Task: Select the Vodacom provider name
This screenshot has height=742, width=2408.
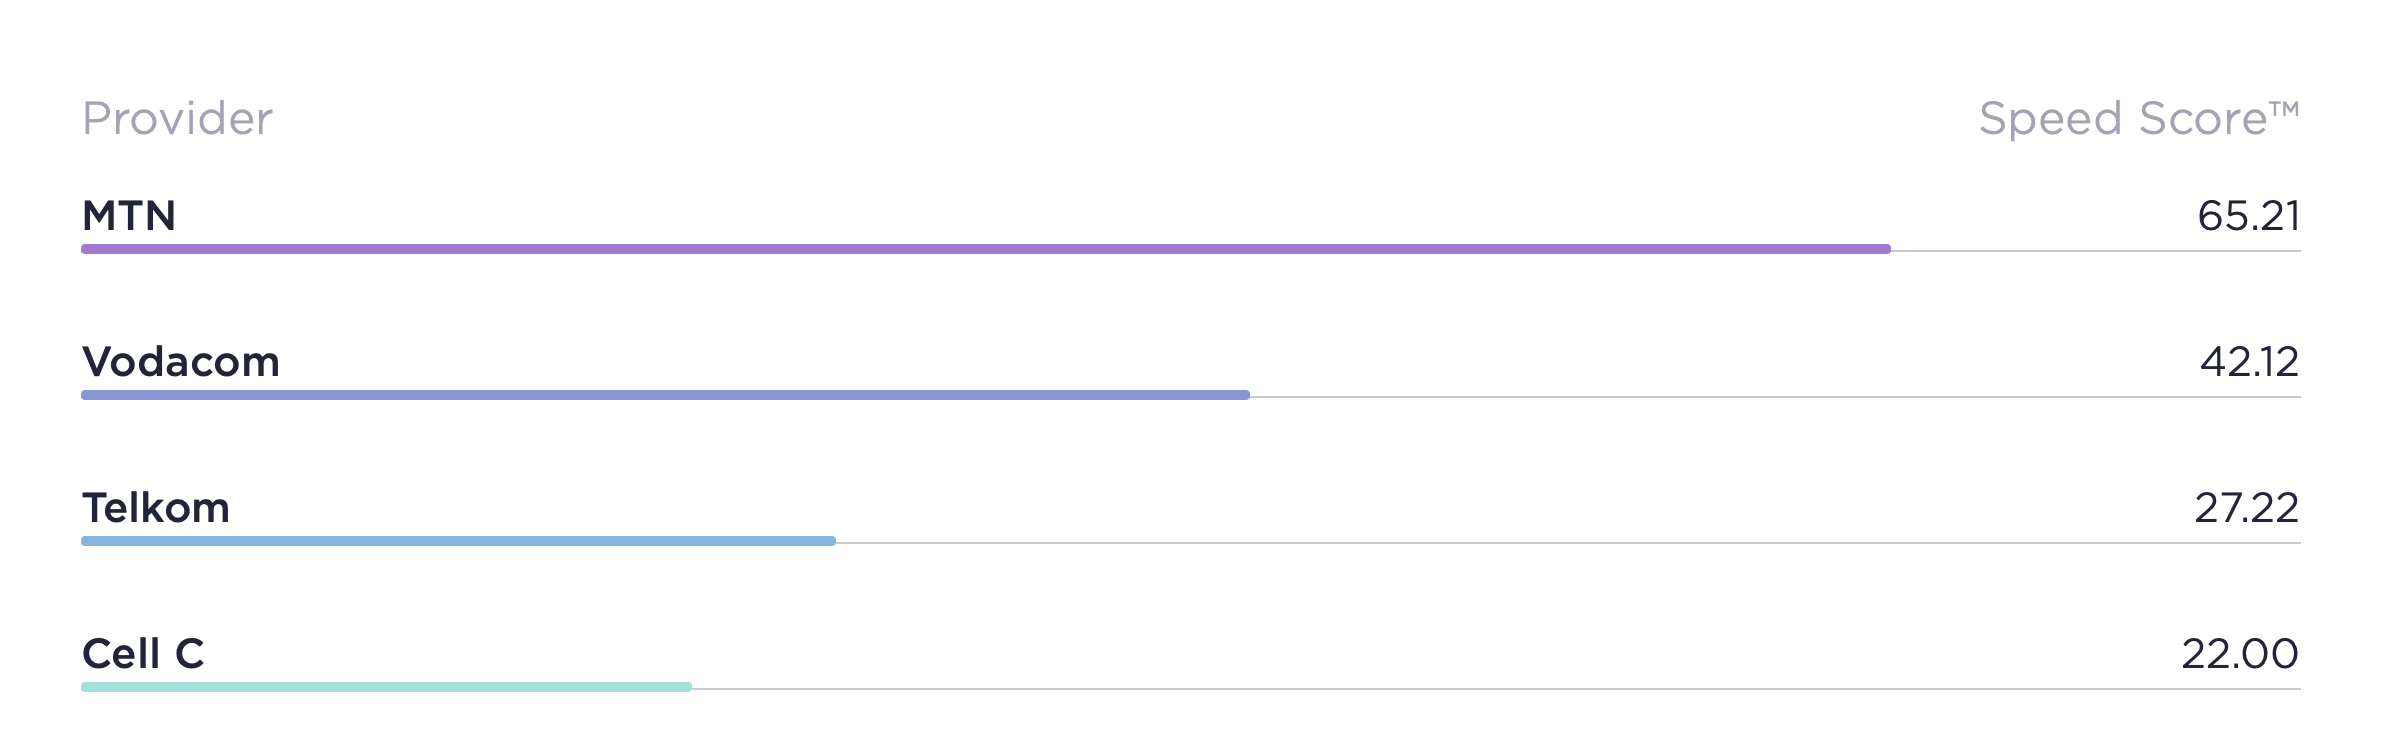Action: click(181, 362)
